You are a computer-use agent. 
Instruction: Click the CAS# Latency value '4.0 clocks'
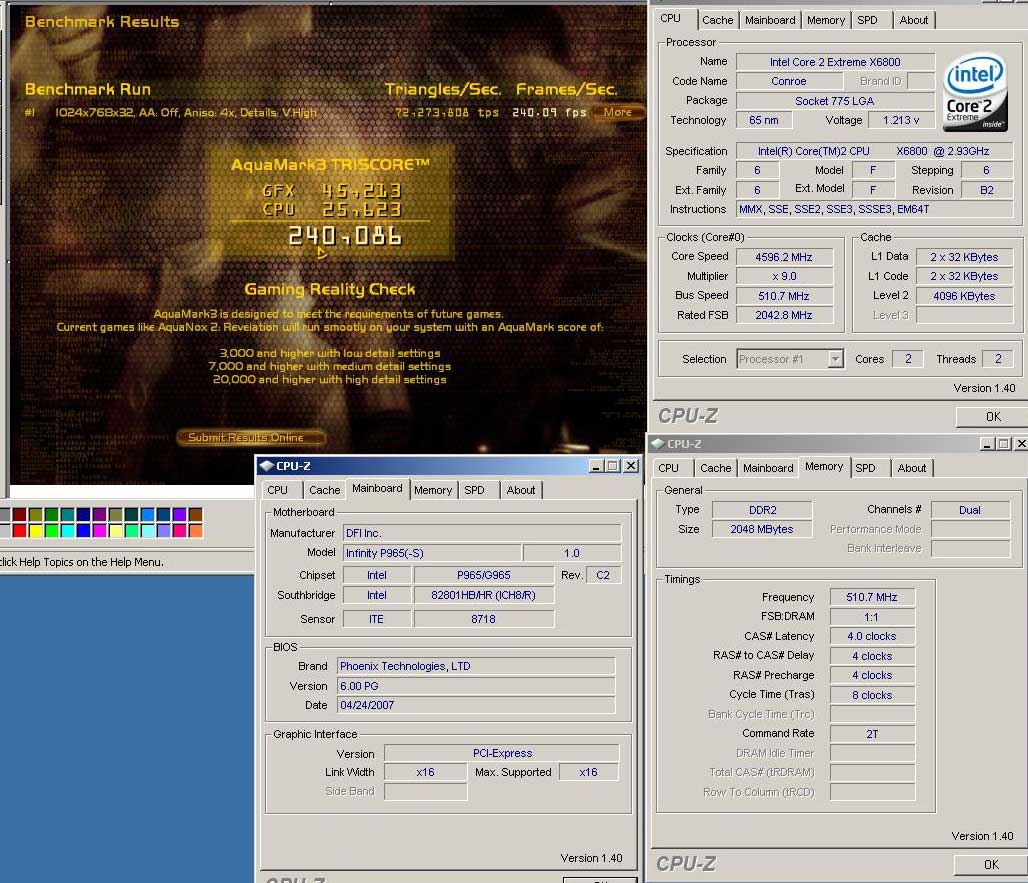[x=871, y=636]
